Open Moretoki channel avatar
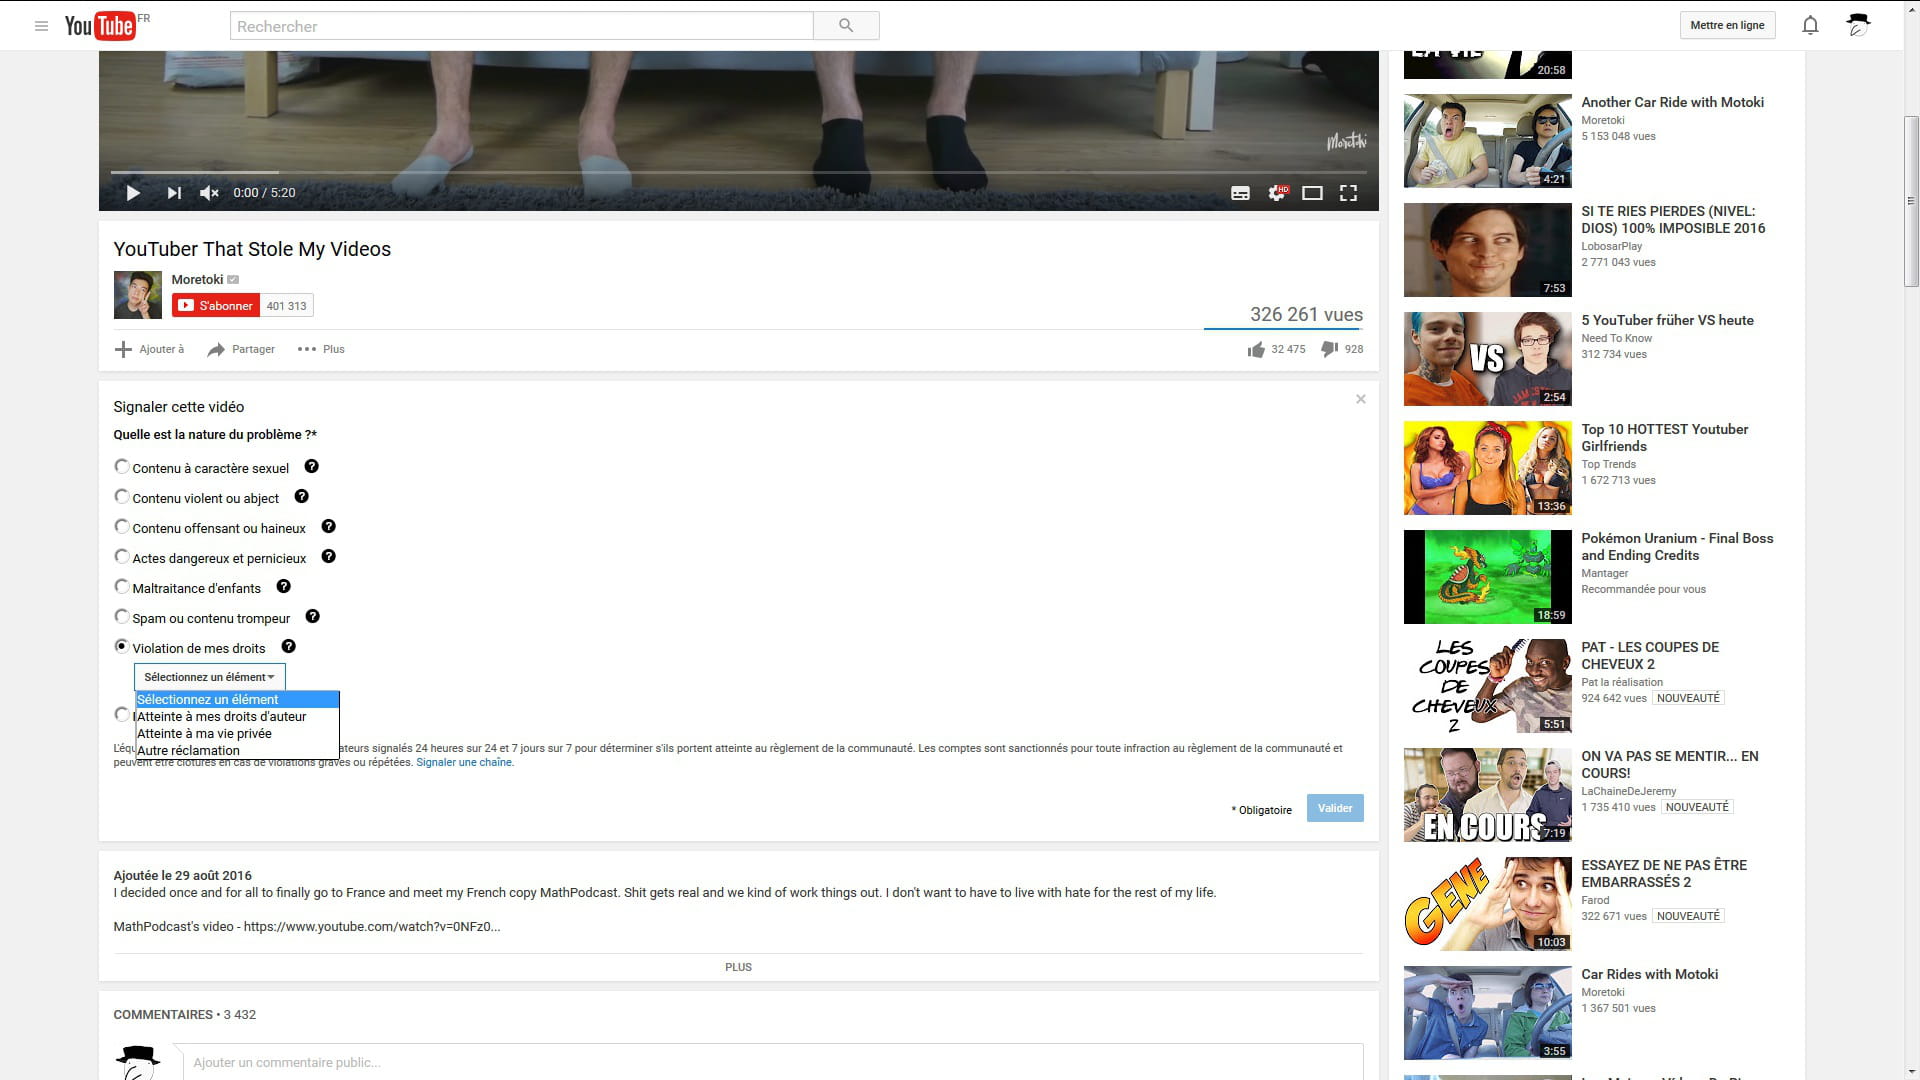The width and height of the screenshot is (1920, 1080). 138,295
